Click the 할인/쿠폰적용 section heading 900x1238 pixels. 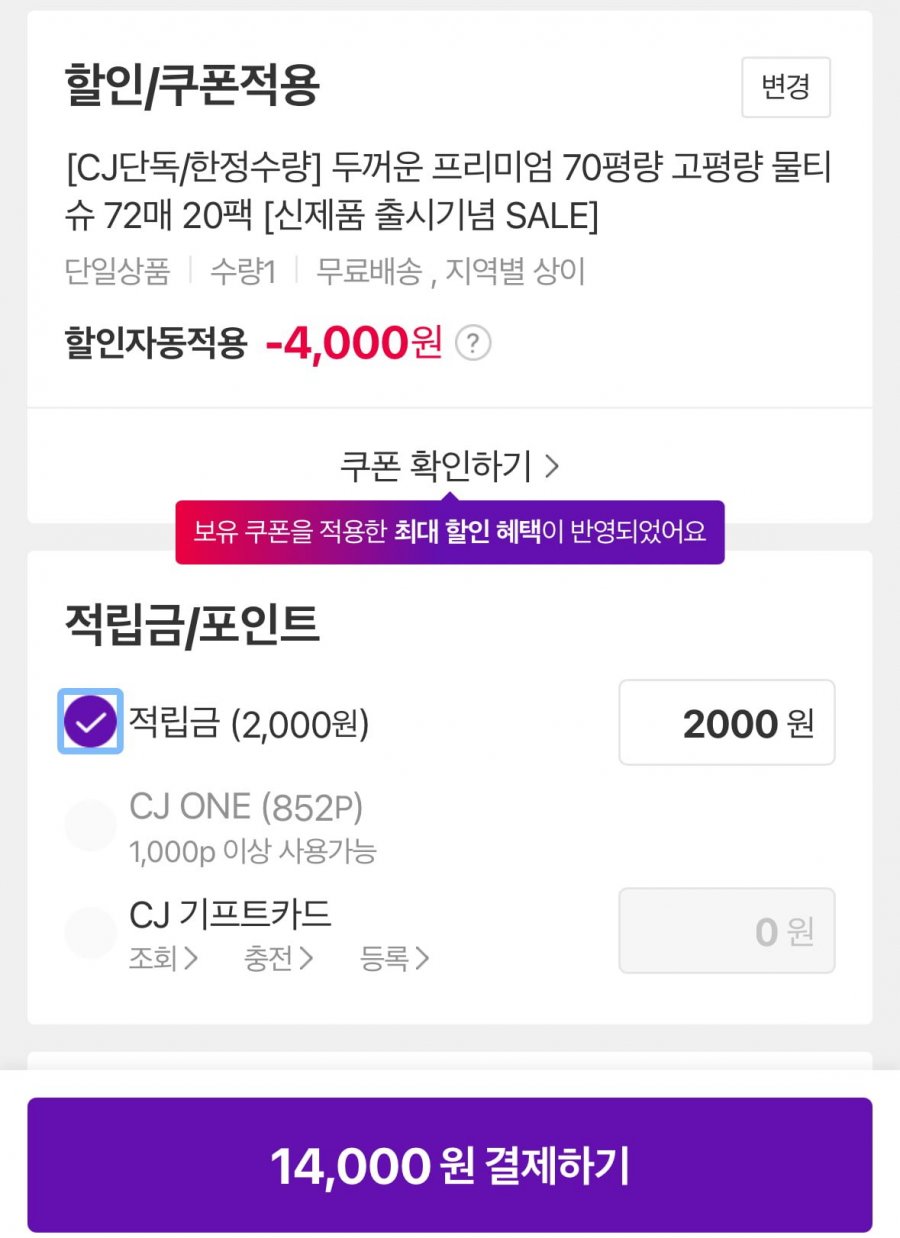point(192,87)
